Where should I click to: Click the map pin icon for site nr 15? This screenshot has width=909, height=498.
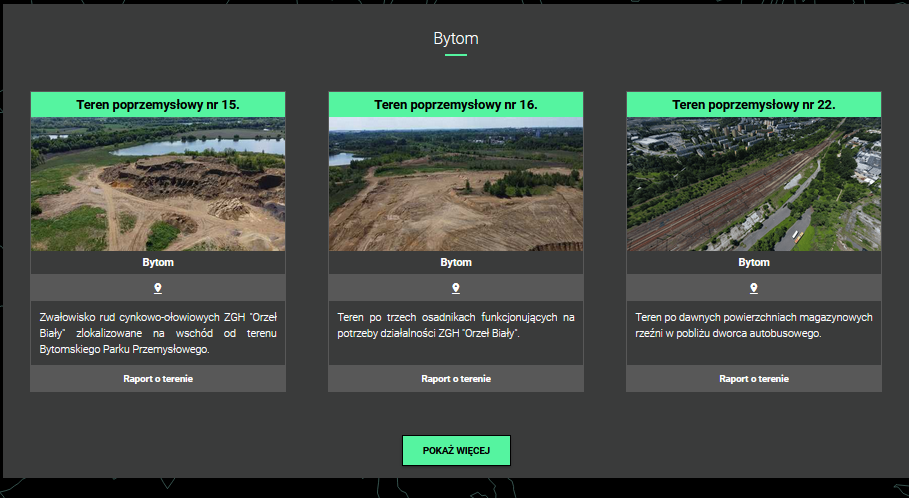[x=158, y=288]
